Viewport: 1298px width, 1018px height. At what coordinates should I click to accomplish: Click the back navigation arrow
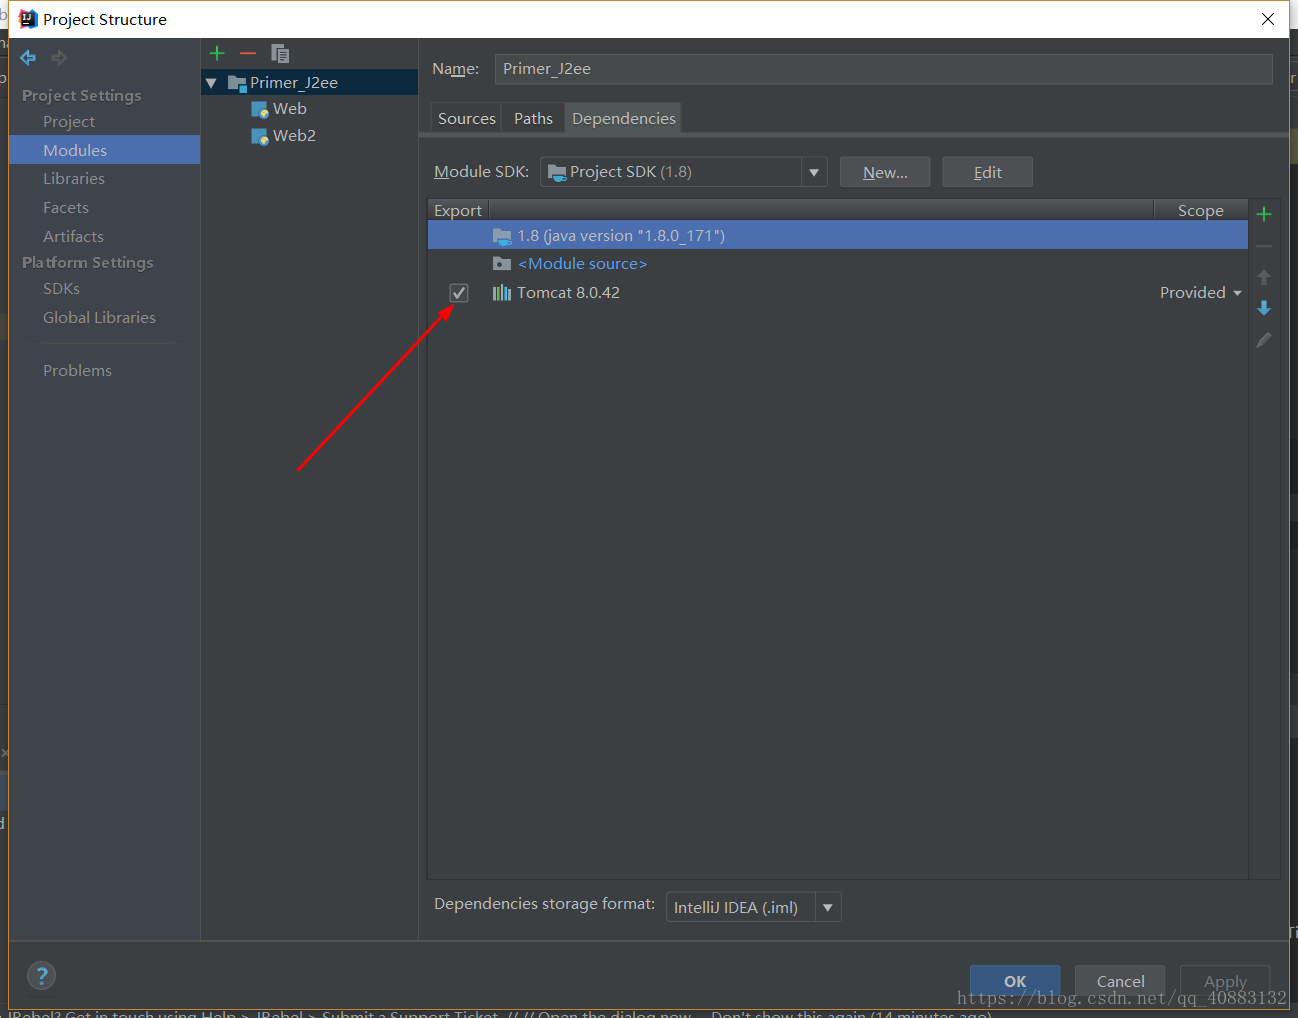[x=28, y=58]
